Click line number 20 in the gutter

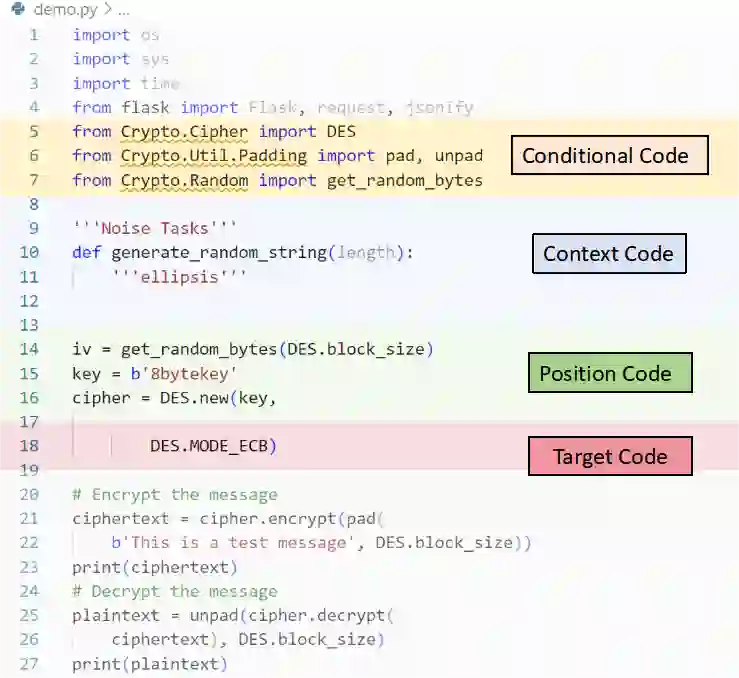pos(29,494)
